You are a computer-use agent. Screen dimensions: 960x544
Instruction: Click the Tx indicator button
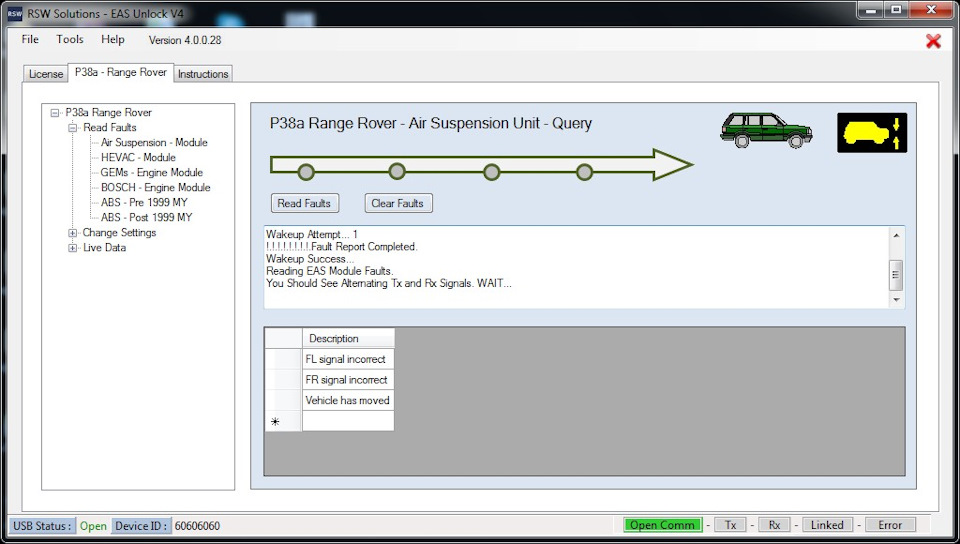click(x=730, y=525)
